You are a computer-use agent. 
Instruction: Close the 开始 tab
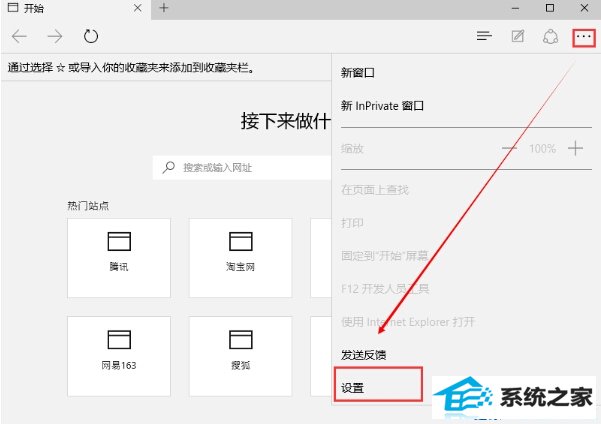(138, 8)
